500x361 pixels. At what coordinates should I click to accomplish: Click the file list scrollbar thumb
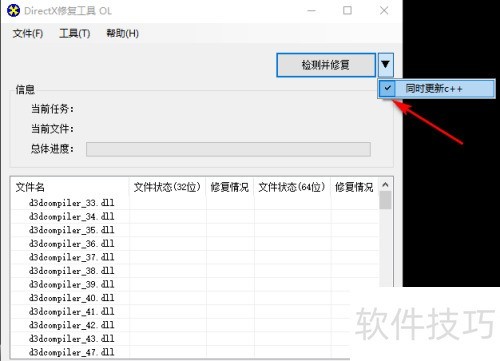point(385,200)
